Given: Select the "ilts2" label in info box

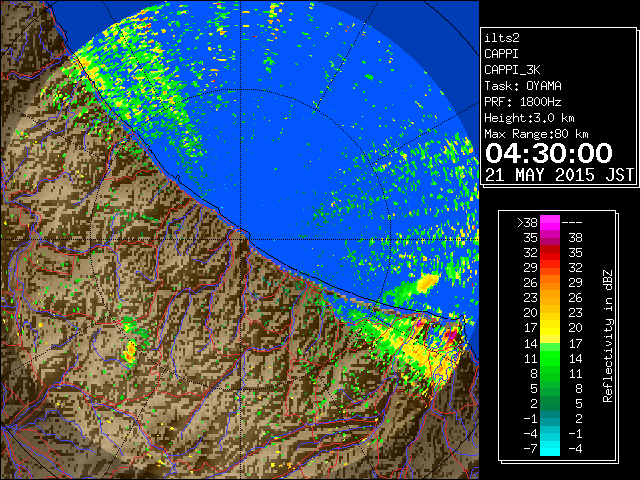Looking at the screenshot, I should [502, 38].
